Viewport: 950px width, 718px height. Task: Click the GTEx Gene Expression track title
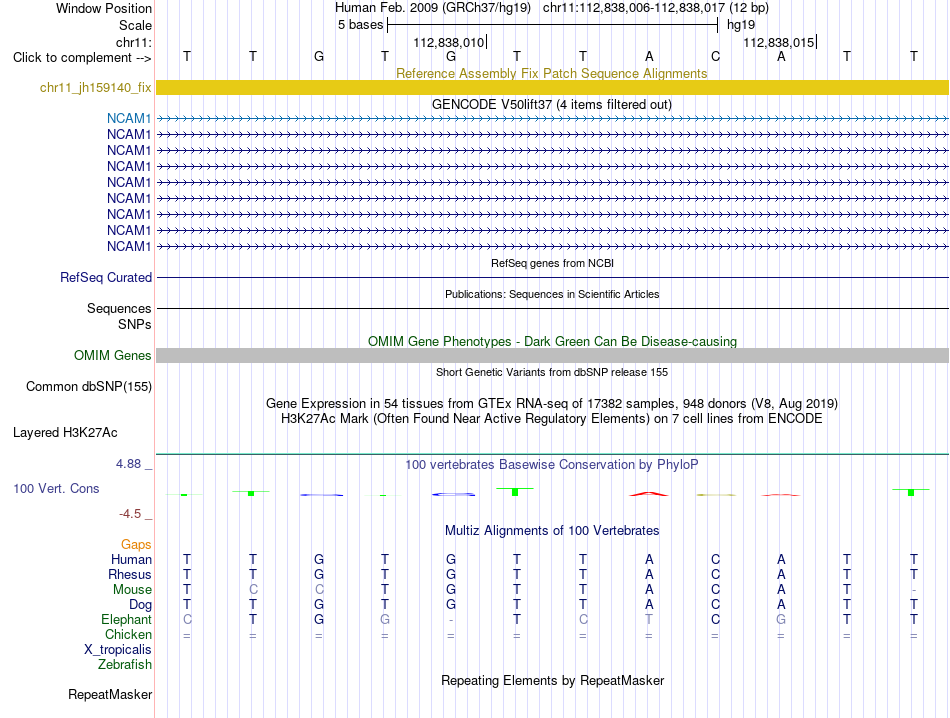pyautogui.click(x=552, y=404)
